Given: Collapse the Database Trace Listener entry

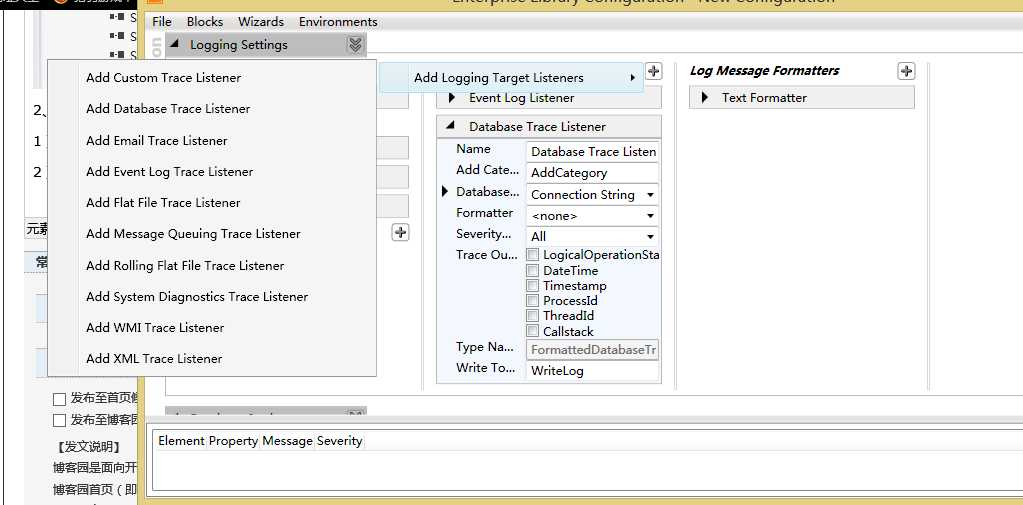Looking at the screenshot, I should click(451, 127).
